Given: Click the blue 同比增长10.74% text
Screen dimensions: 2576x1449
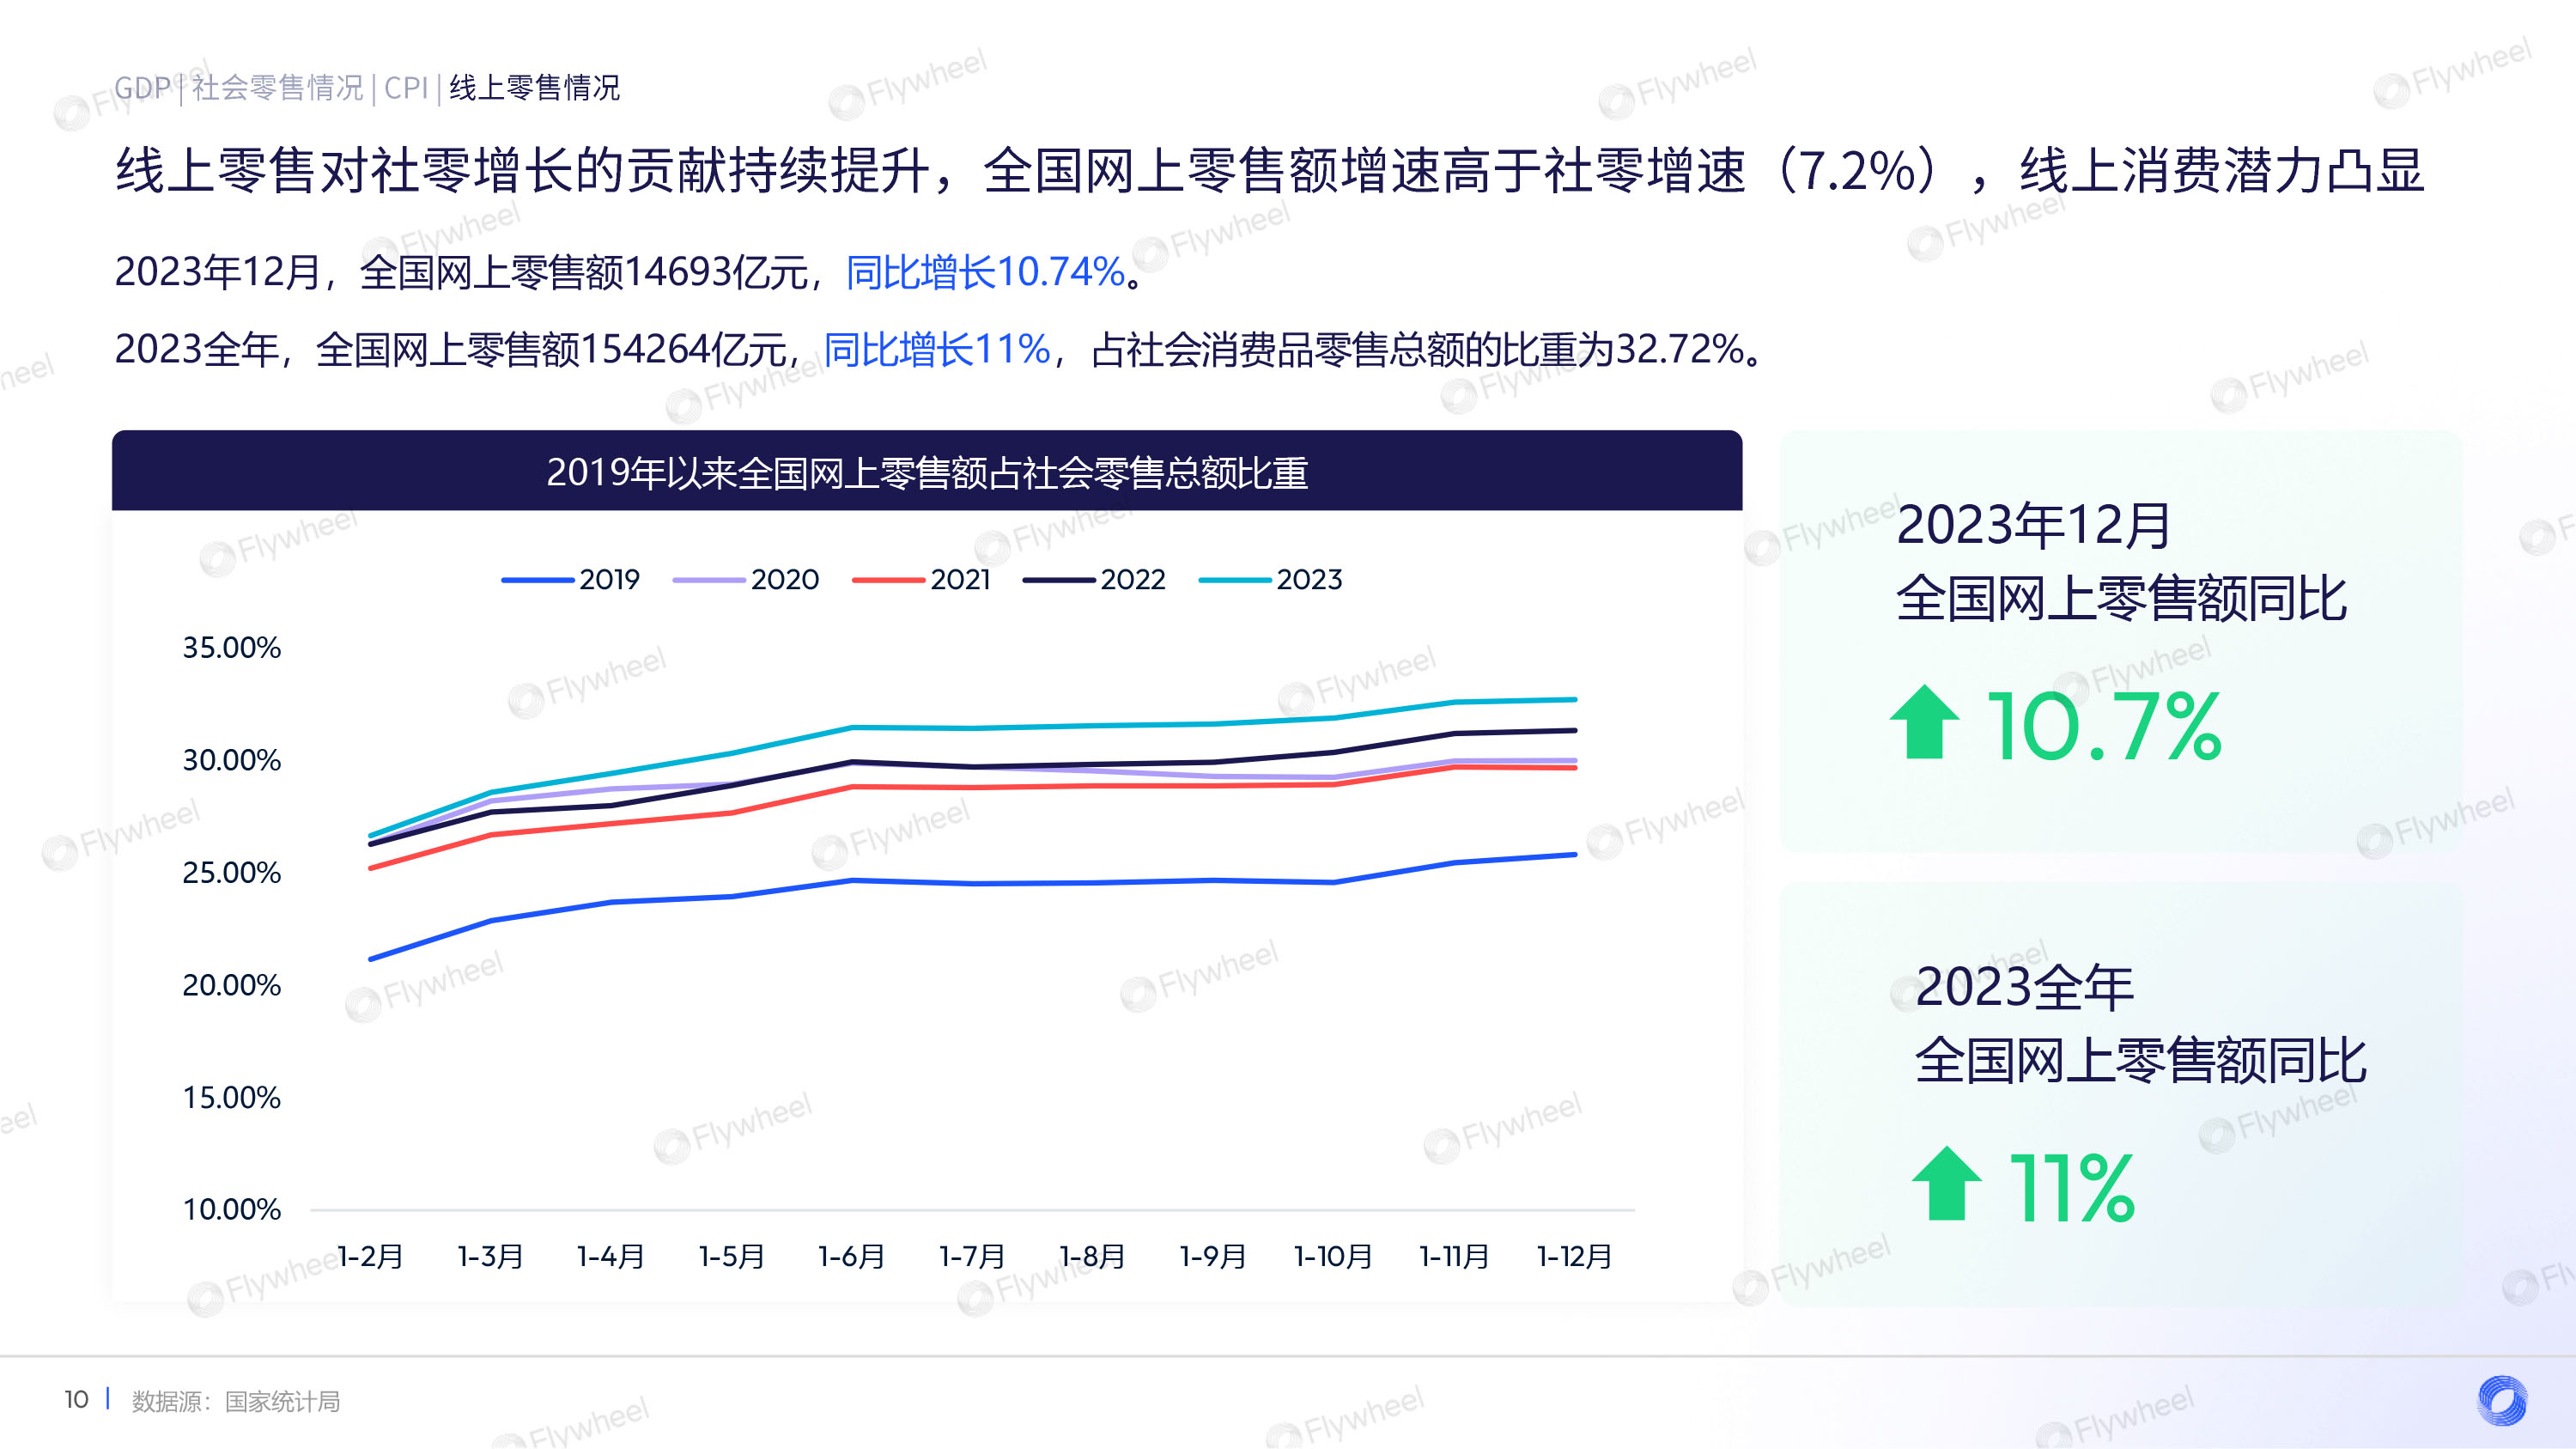Looking at the screenshot, I should coord(986,272).
